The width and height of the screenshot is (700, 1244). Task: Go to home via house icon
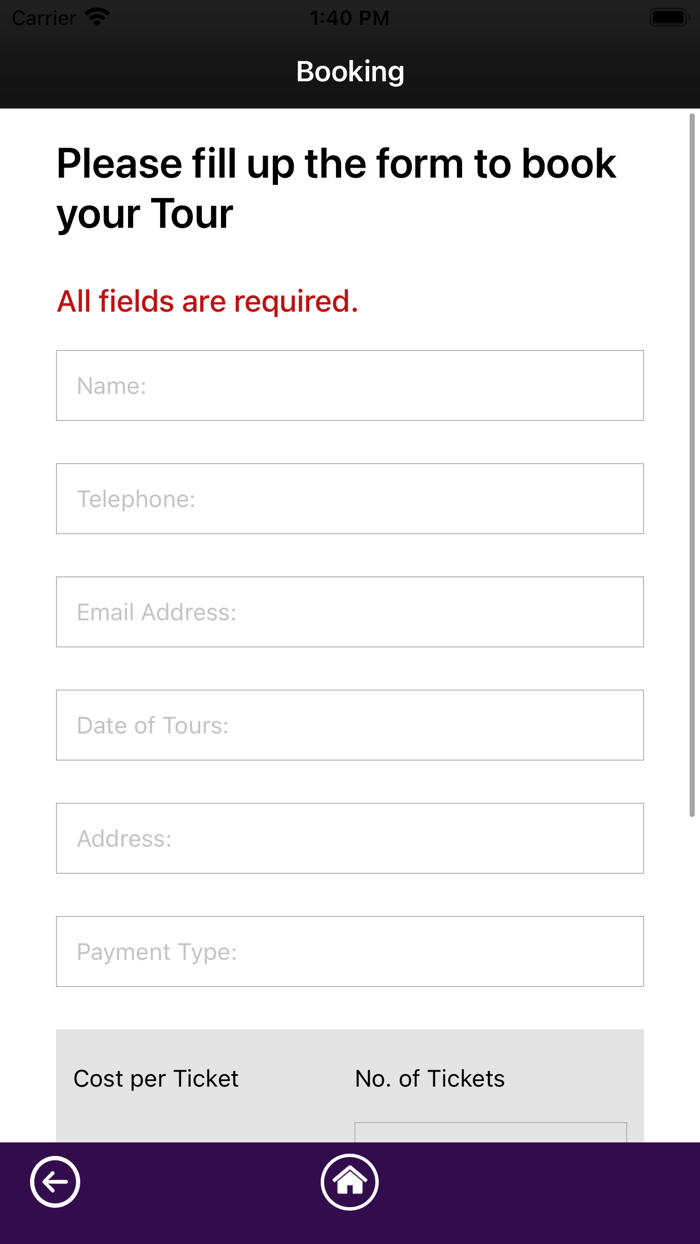[350, 1182]
